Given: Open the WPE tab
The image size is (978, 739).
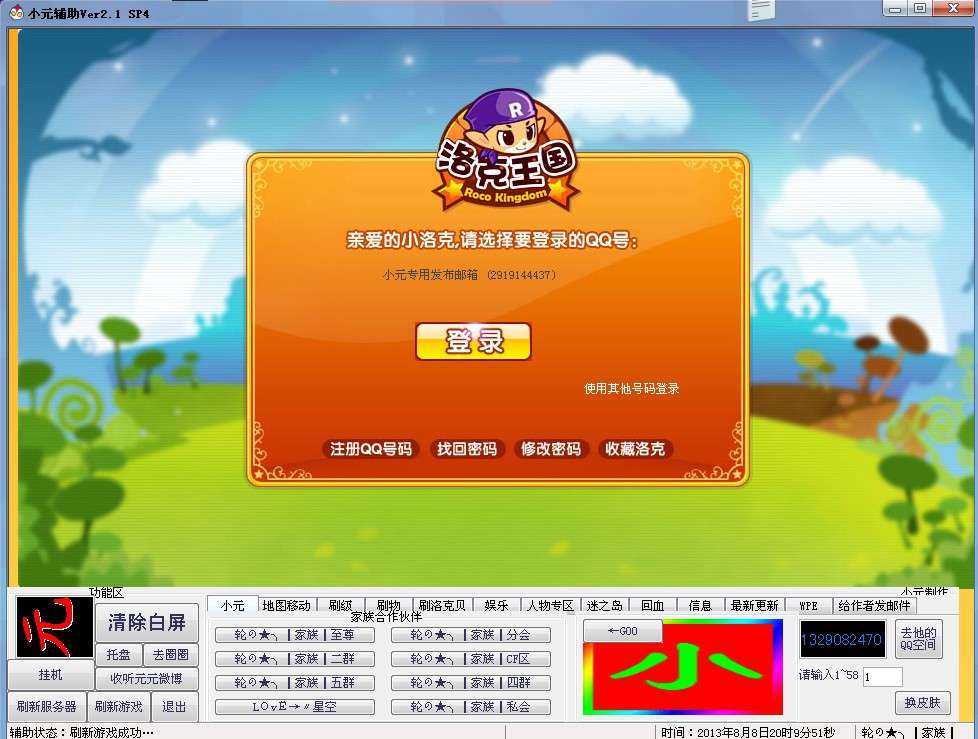Looking at the screenshot, I should click(808, 605).
